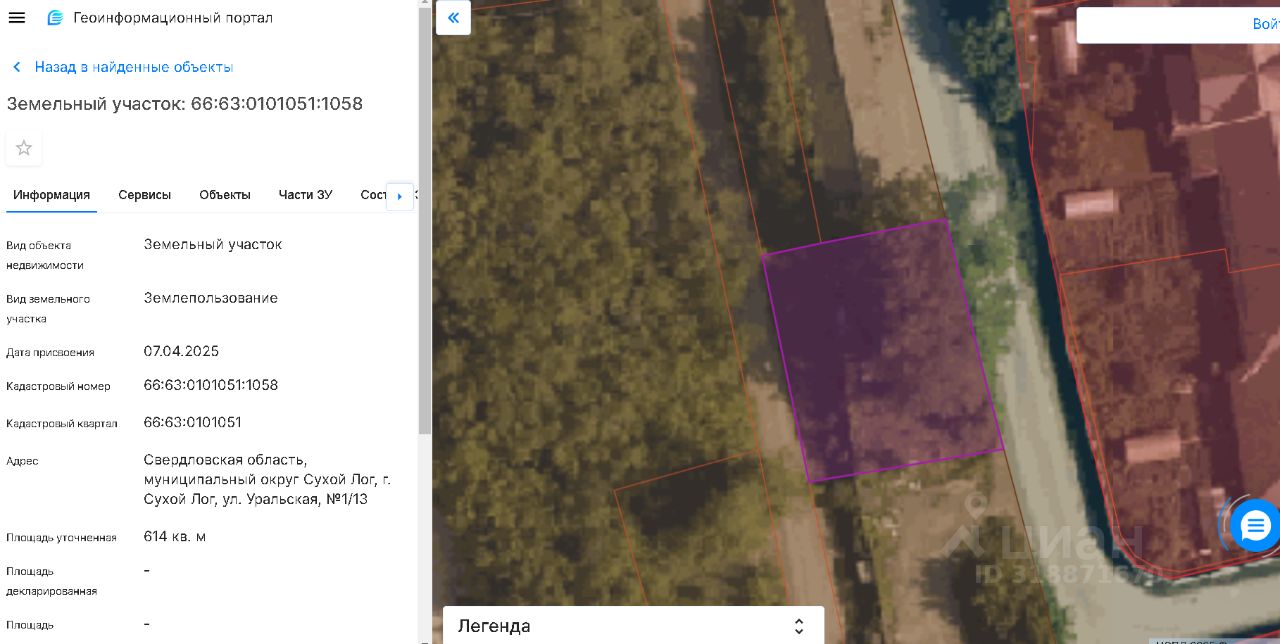Expand the Легенда panel

pos(633,626)
